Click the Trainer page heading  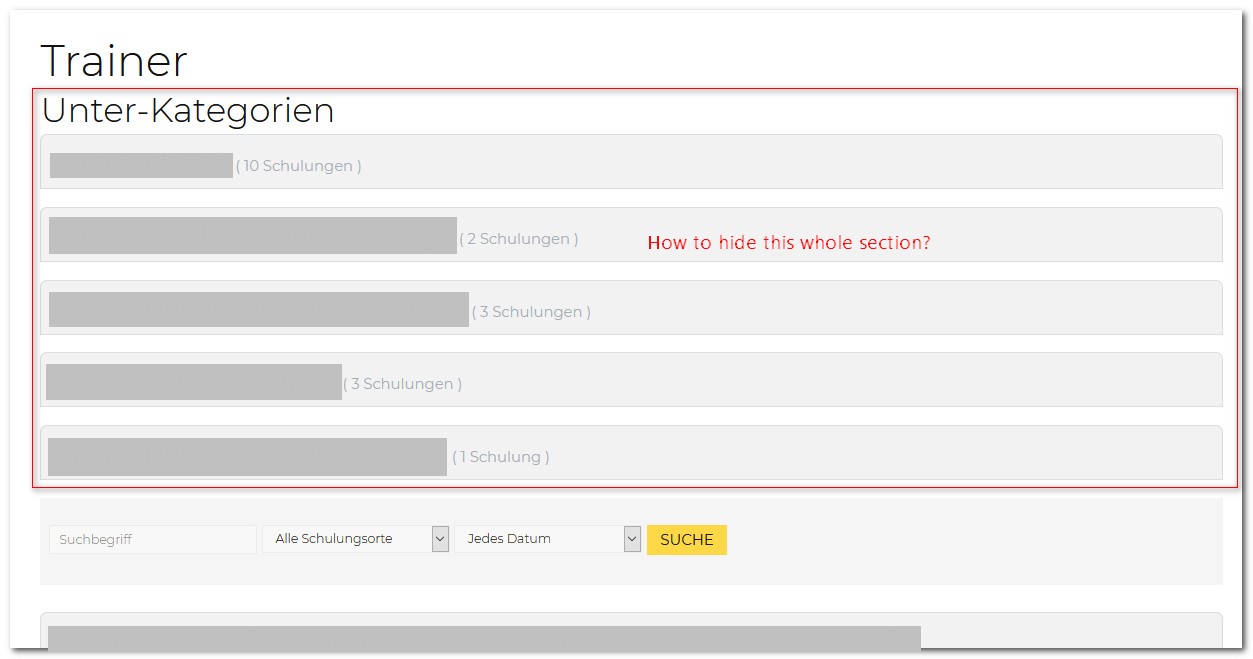point(113,61)
